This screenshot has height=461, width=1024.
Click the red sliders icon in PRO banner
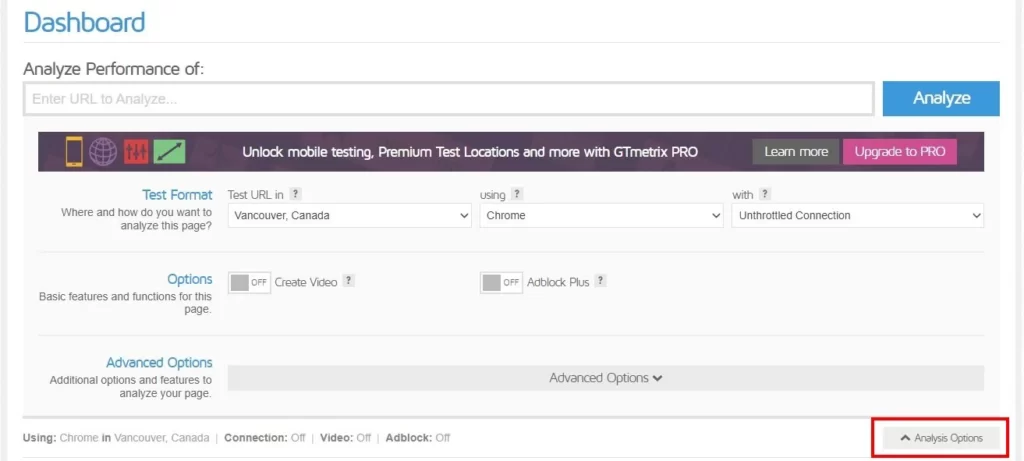tap(136, 151)
